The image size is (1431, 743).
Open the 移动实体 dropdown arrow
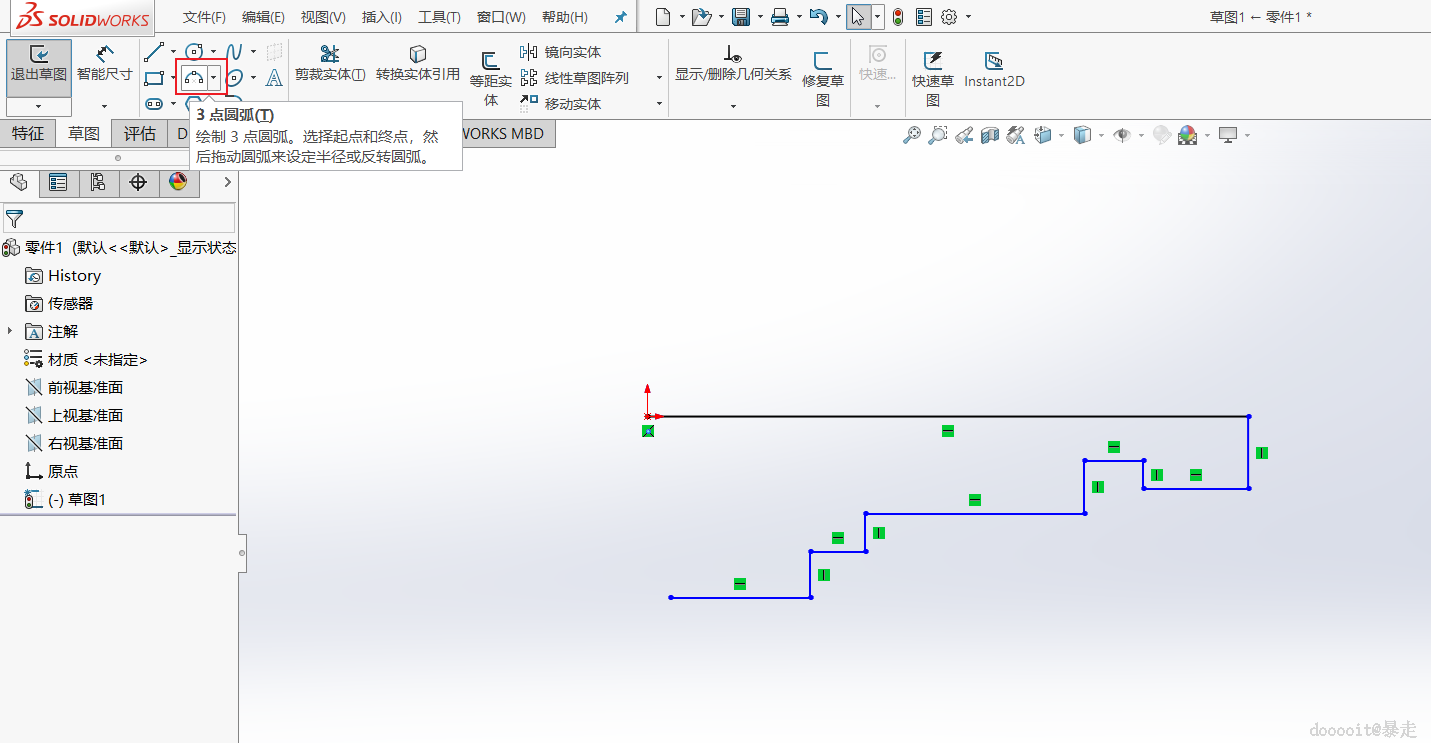(659, 104)
